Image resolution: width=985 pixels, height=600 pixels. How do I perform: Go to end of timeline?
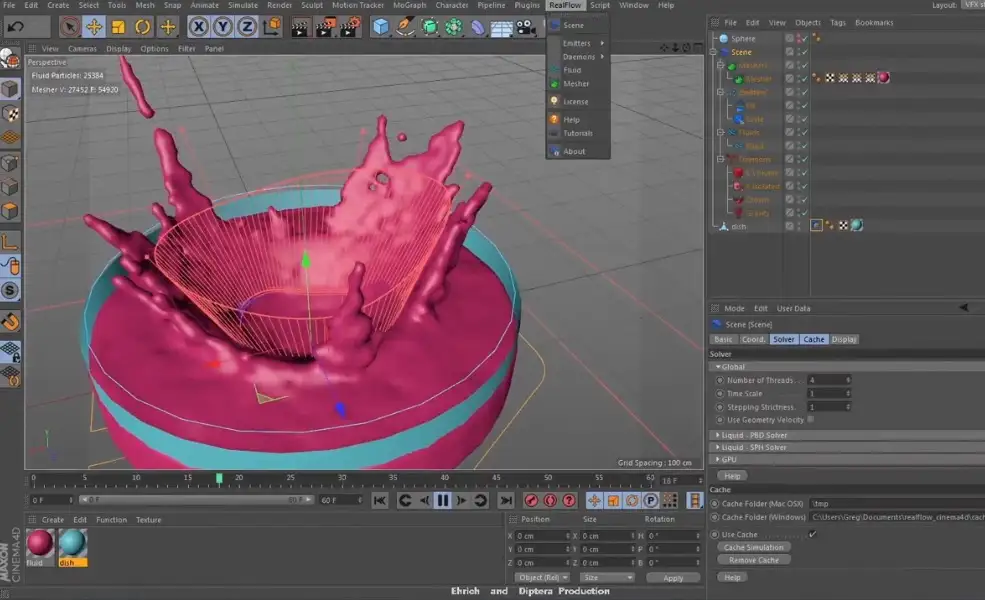pyautogui.click(x=506, y=500)
